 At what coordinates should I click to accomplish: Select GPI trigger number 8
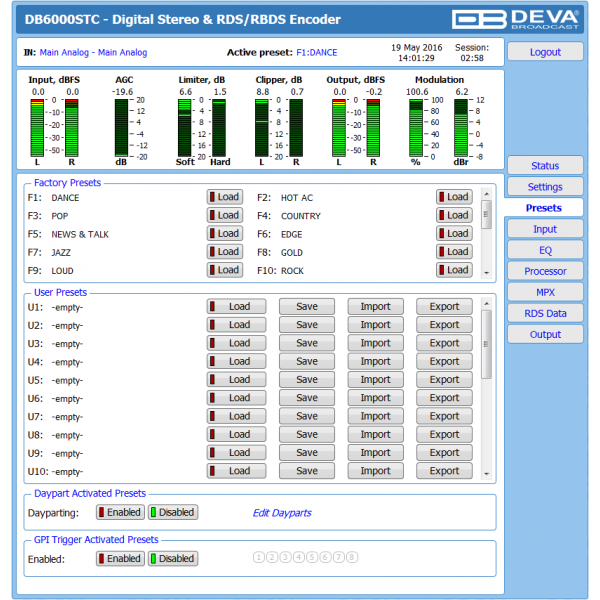point(352,557)
